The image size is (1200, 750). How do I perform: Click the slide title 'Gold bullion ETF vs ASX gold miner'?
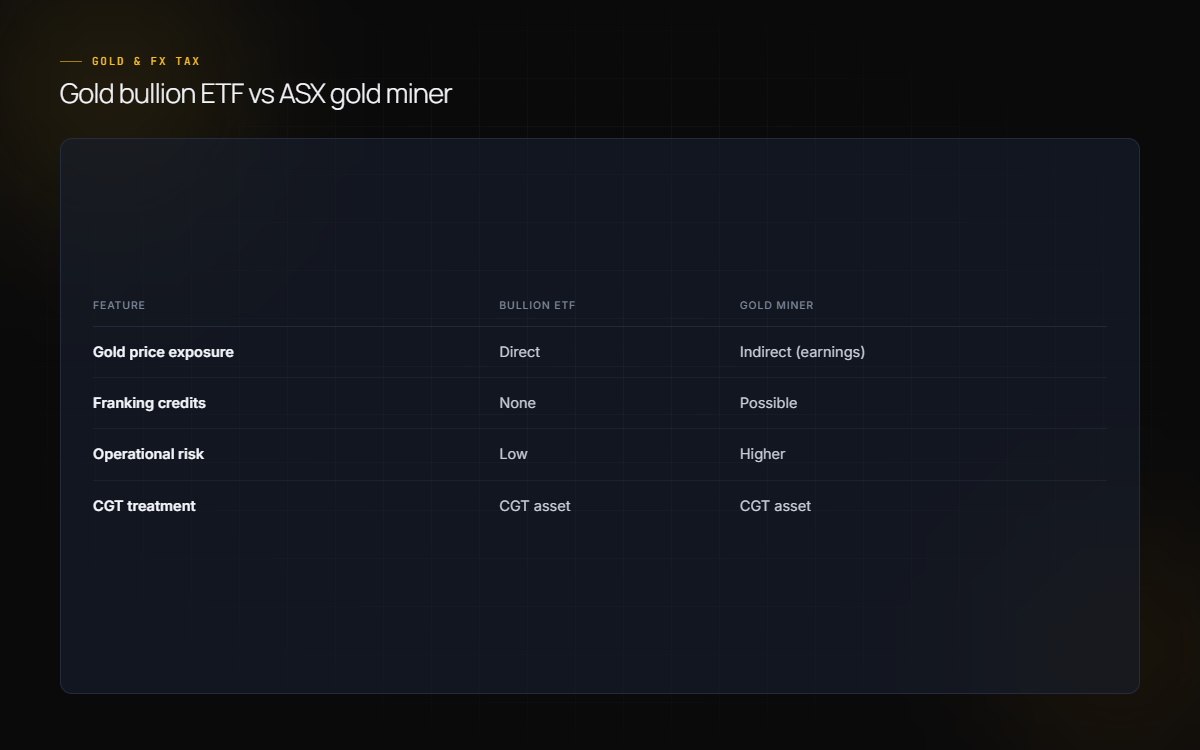point(256,94)
